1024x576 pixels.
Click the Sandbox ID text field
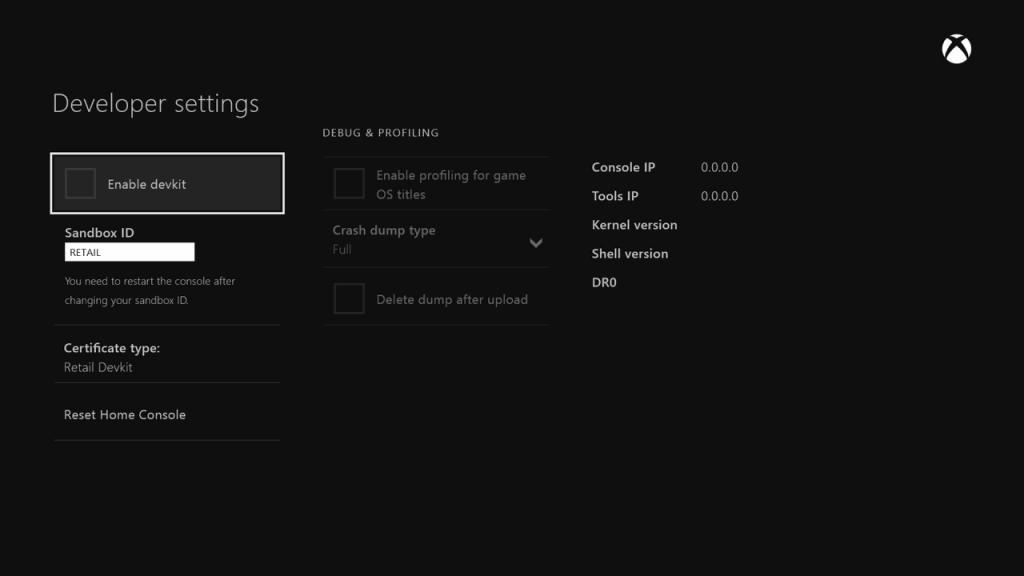tap(130, 253)
